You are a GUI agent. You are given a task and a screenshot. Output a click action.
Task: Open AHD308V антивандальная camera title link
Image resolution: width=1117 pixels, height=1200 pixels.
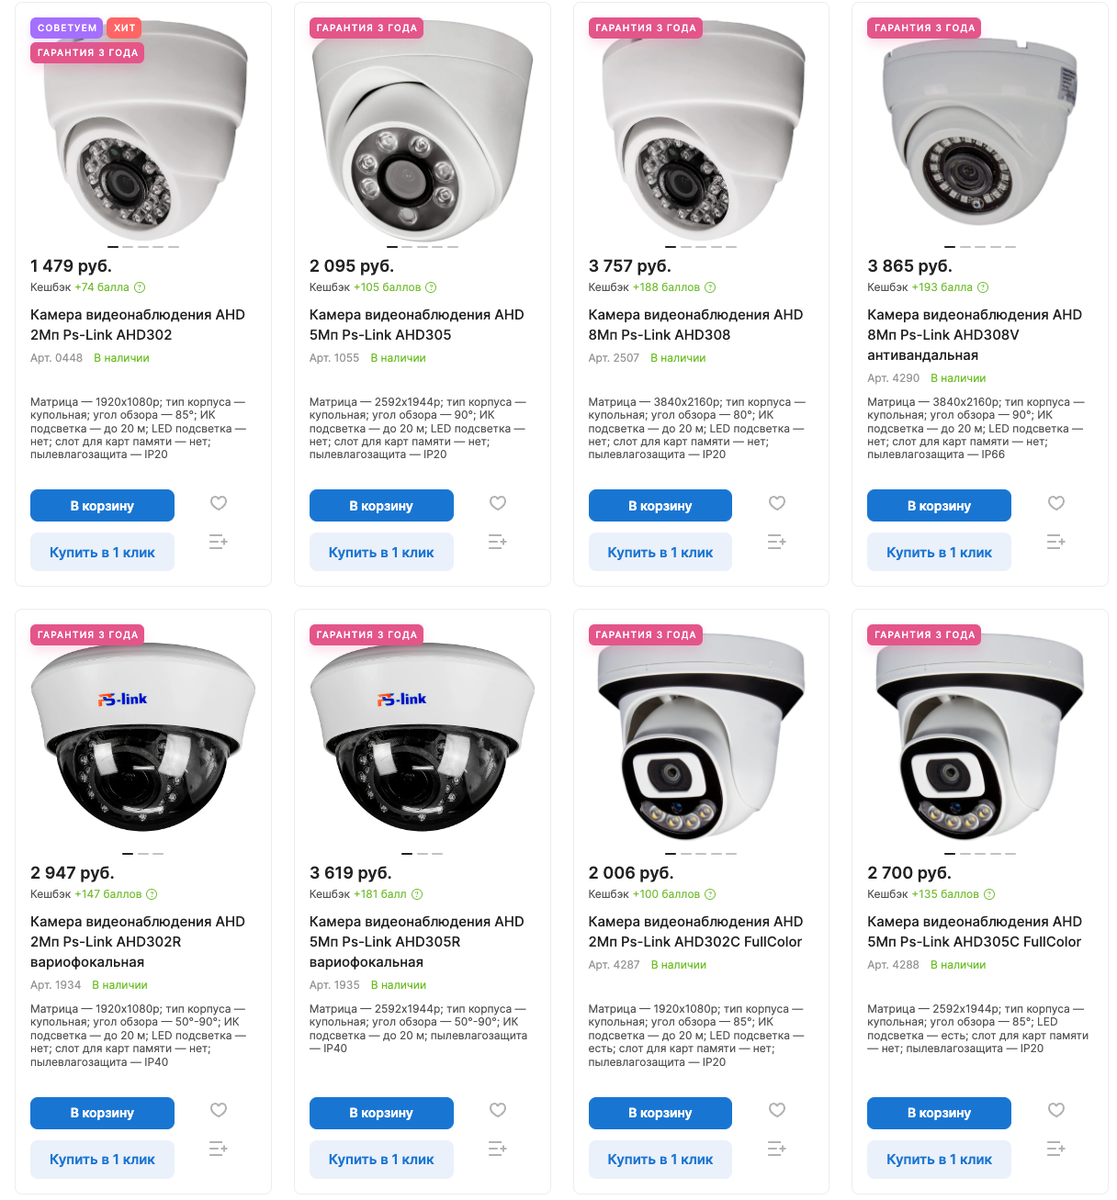[x=974, y=335]
